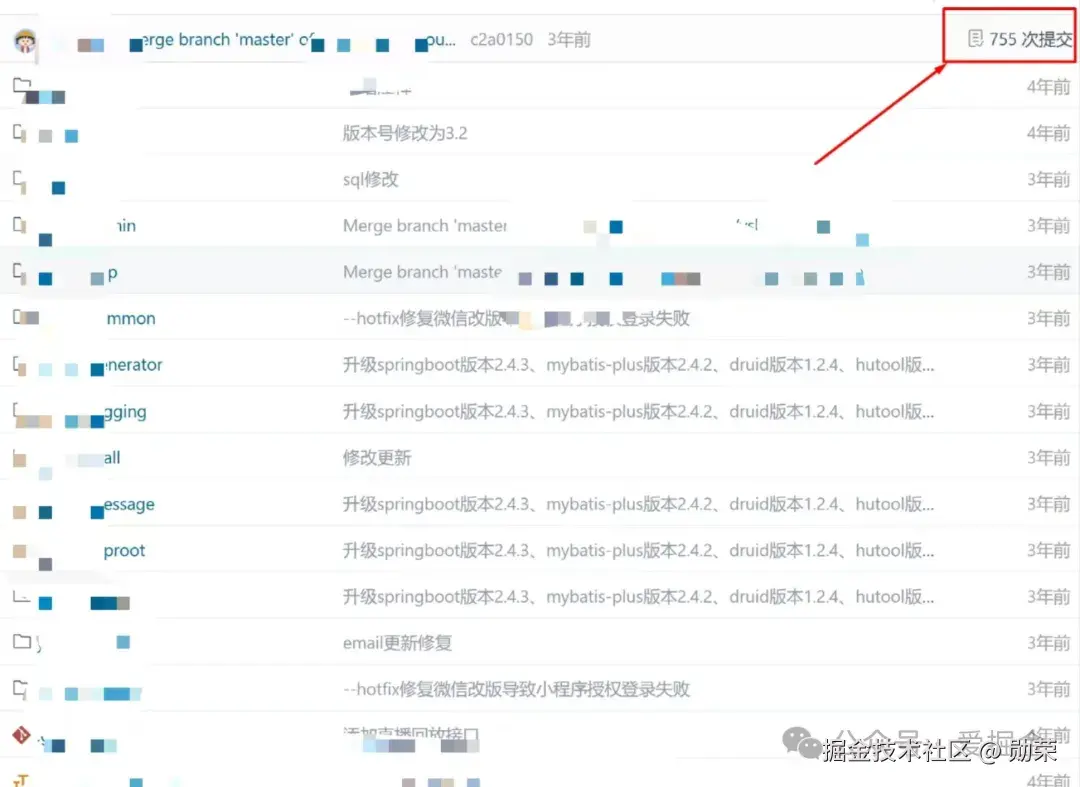
Task: Click the 添加直播回放接口 commit at bottom
Action: (x=410, y=734)
